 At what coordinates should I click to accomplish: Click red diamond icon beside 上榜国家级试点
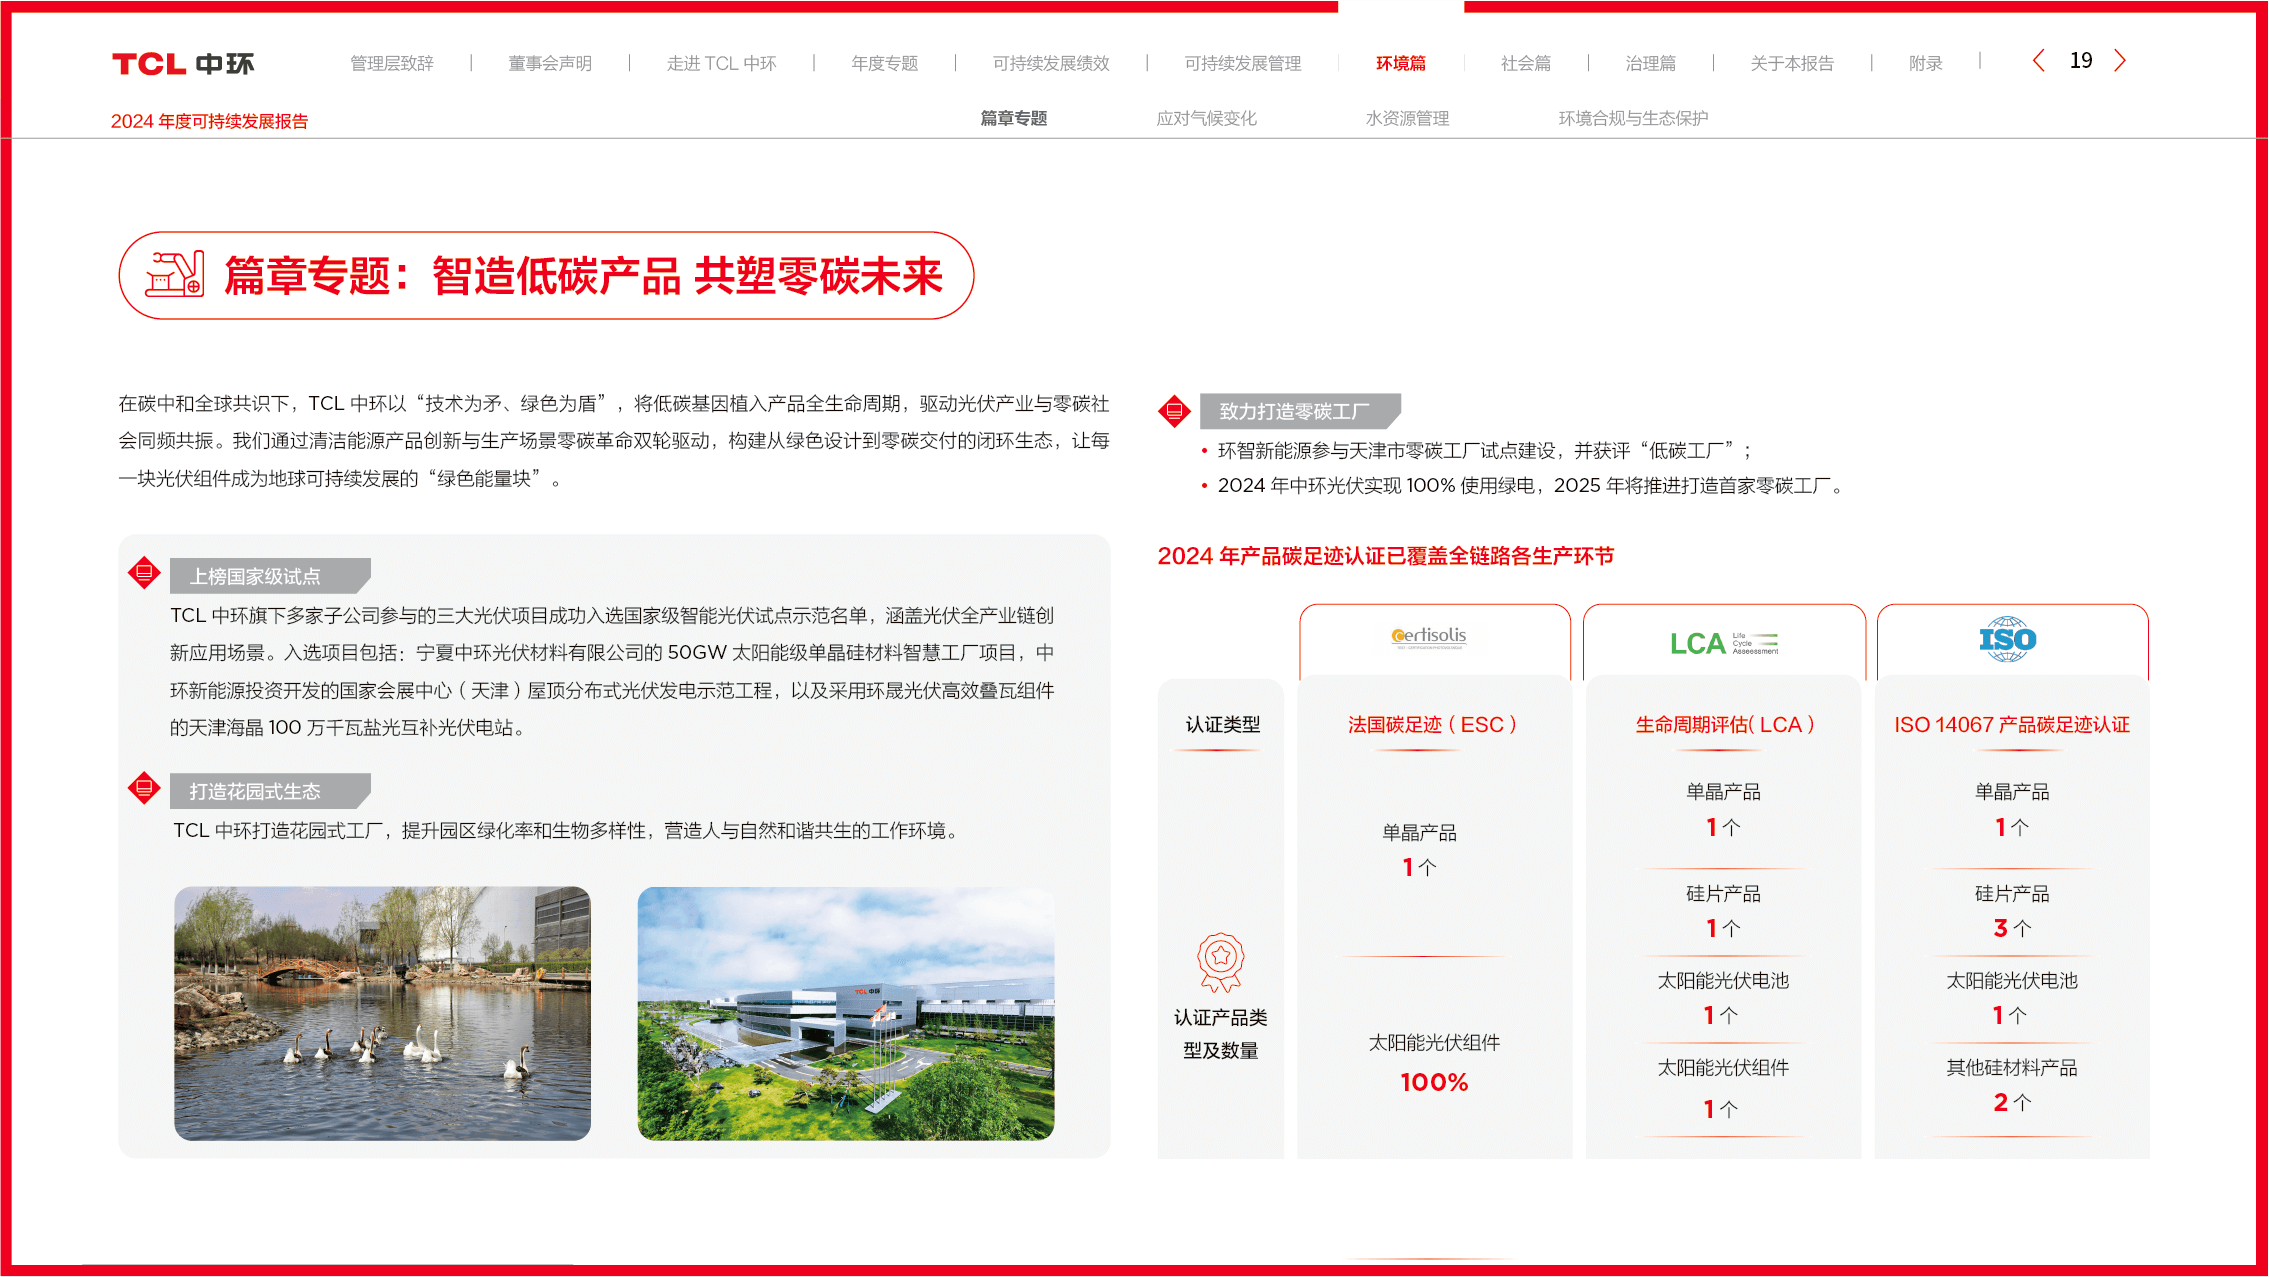coord(144,574)
